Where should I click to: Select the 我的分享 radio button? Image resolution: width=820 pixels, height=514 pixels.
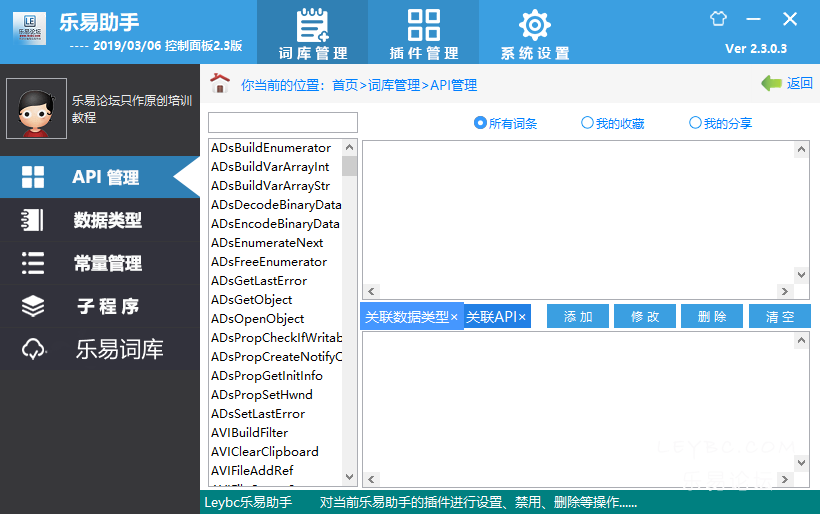pyautogui.click(x=695, y=123)
